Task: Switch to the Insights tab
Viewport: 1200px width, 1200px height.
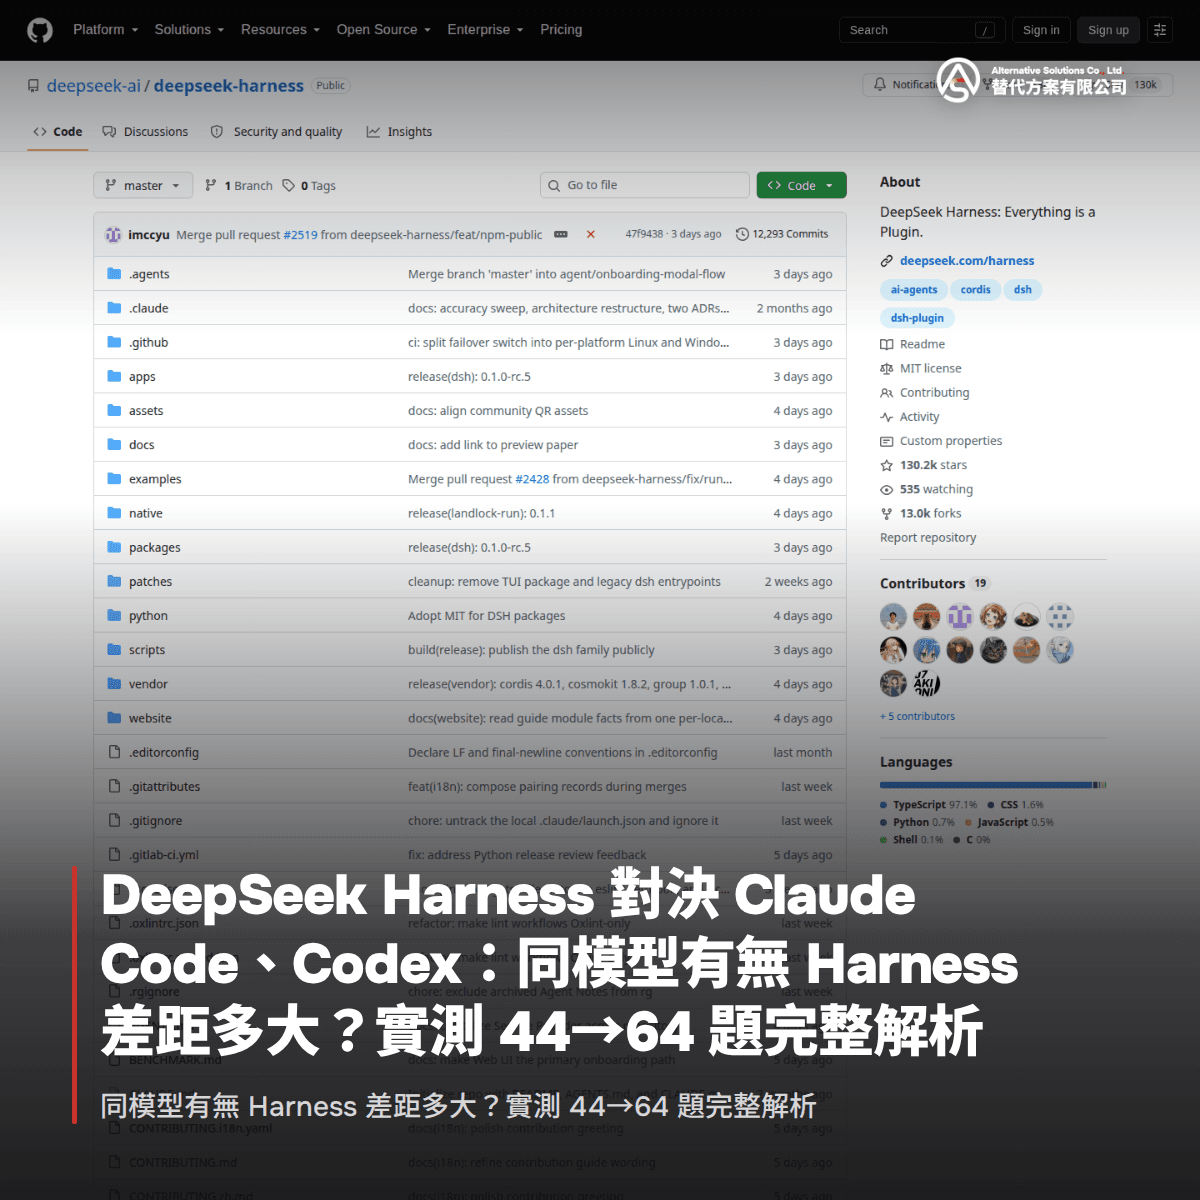Action: point(399,132)
